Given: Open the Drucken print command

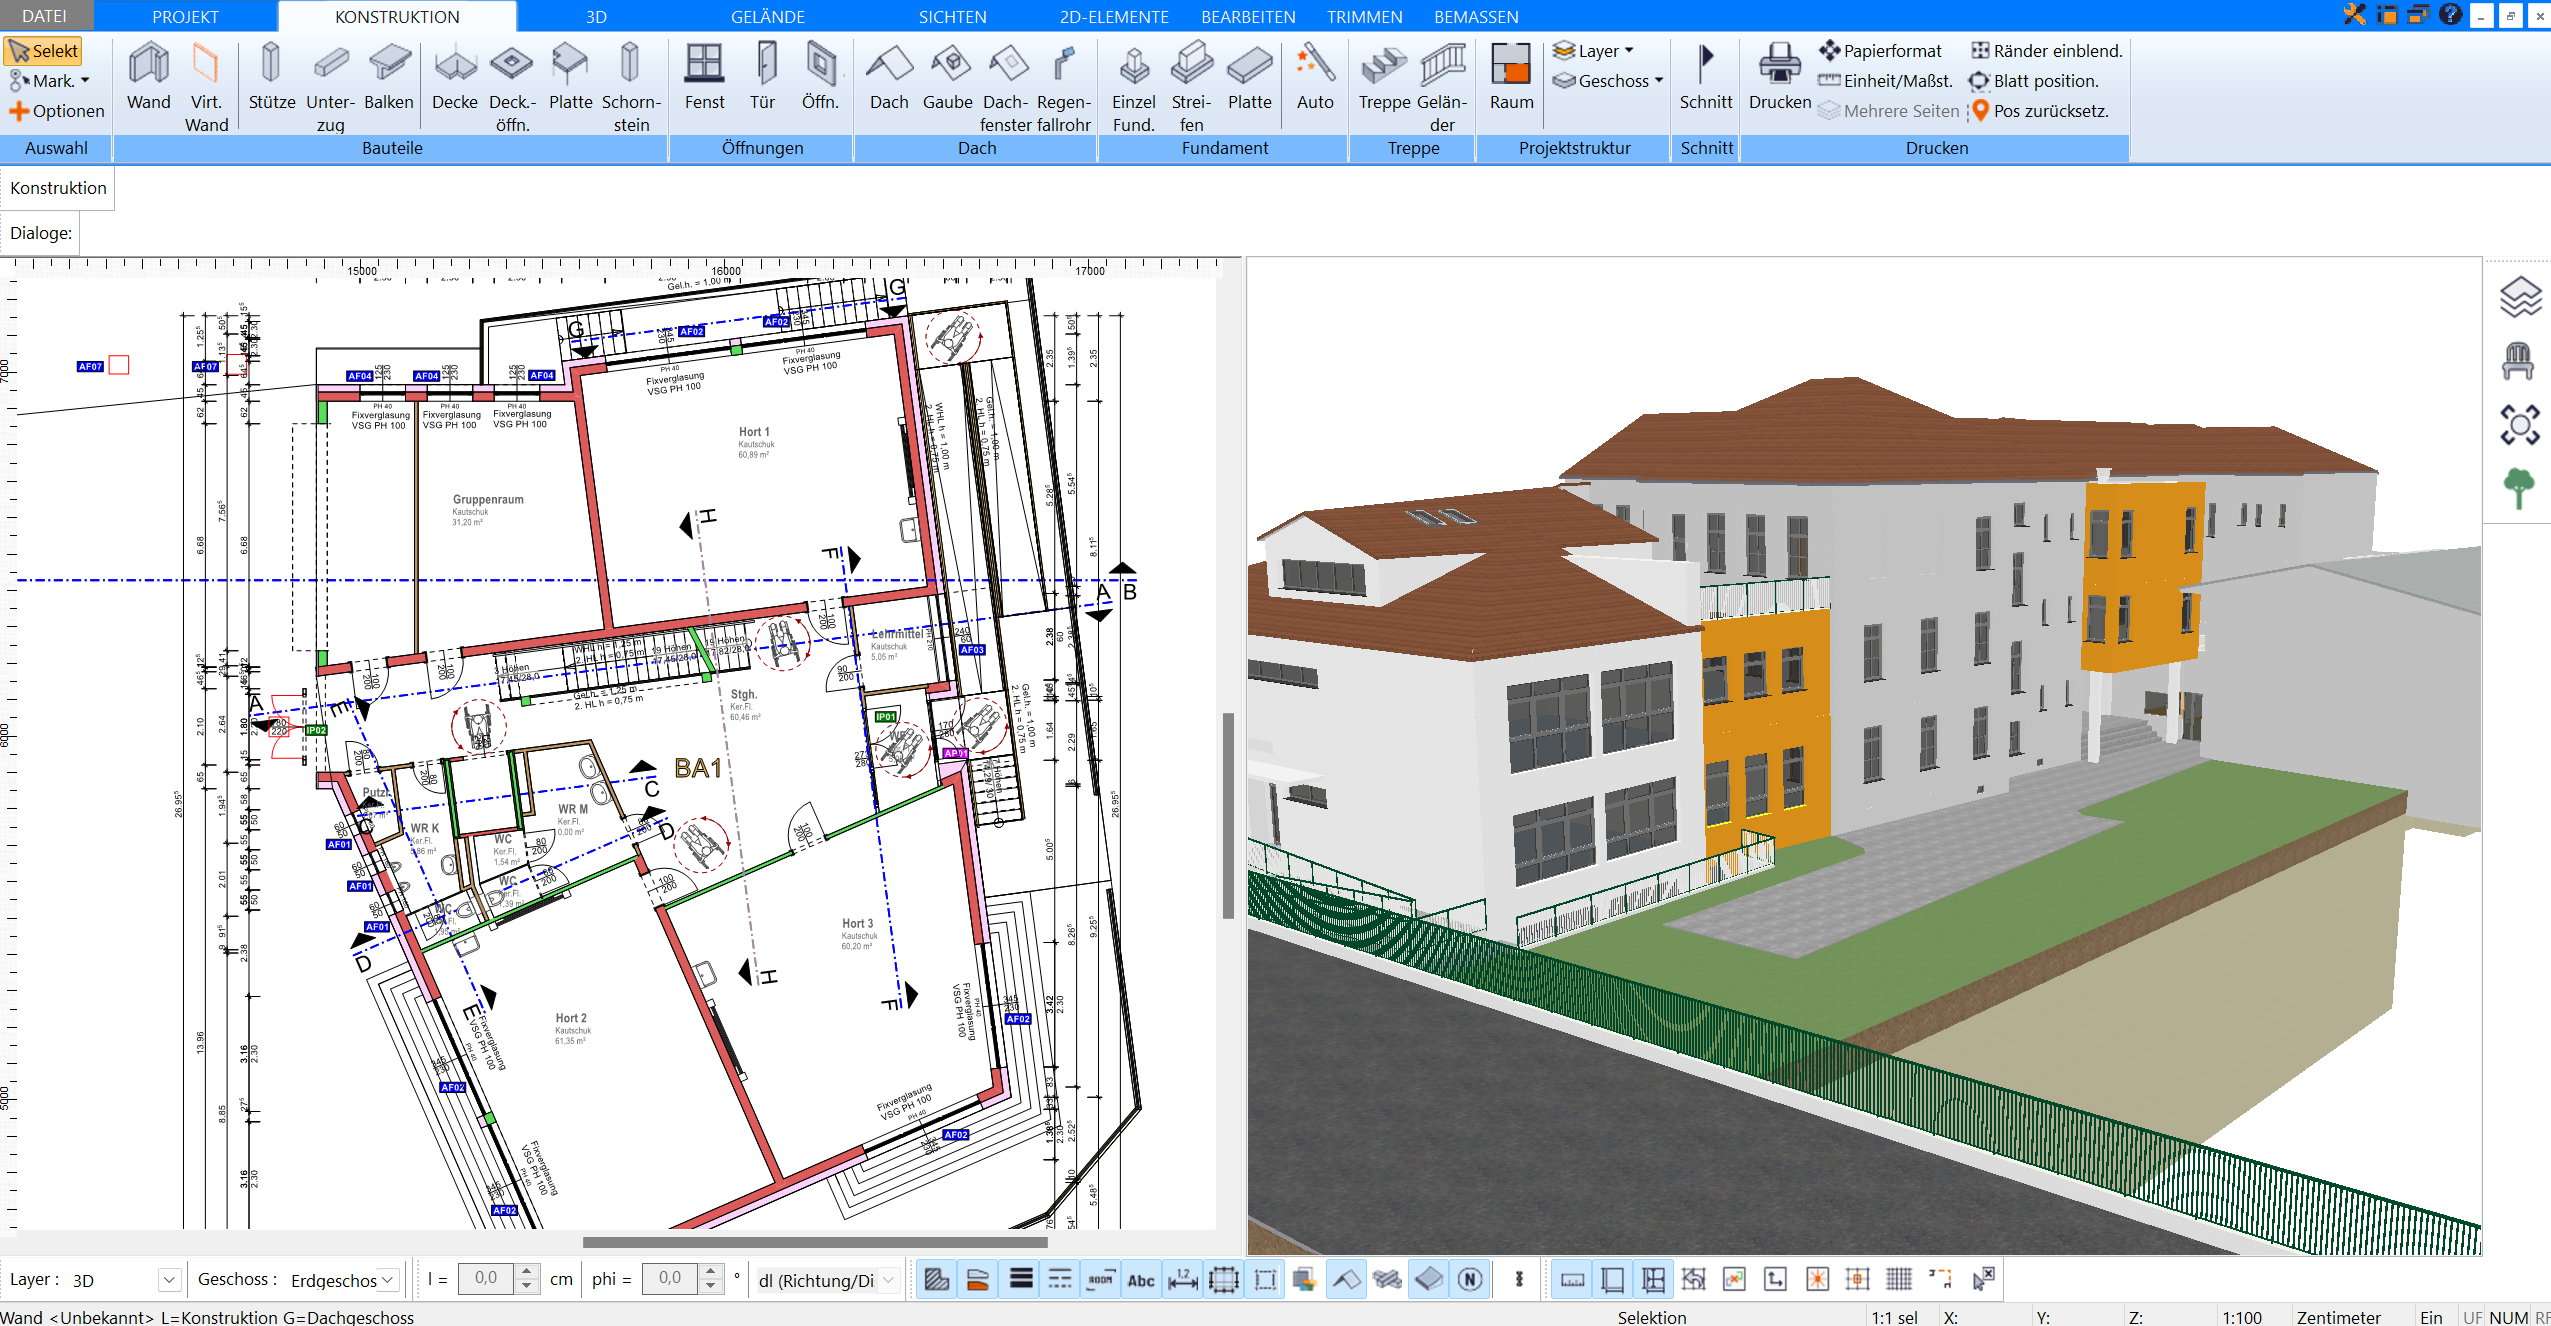Looking at the screenshot, I should click(1780, 76).
